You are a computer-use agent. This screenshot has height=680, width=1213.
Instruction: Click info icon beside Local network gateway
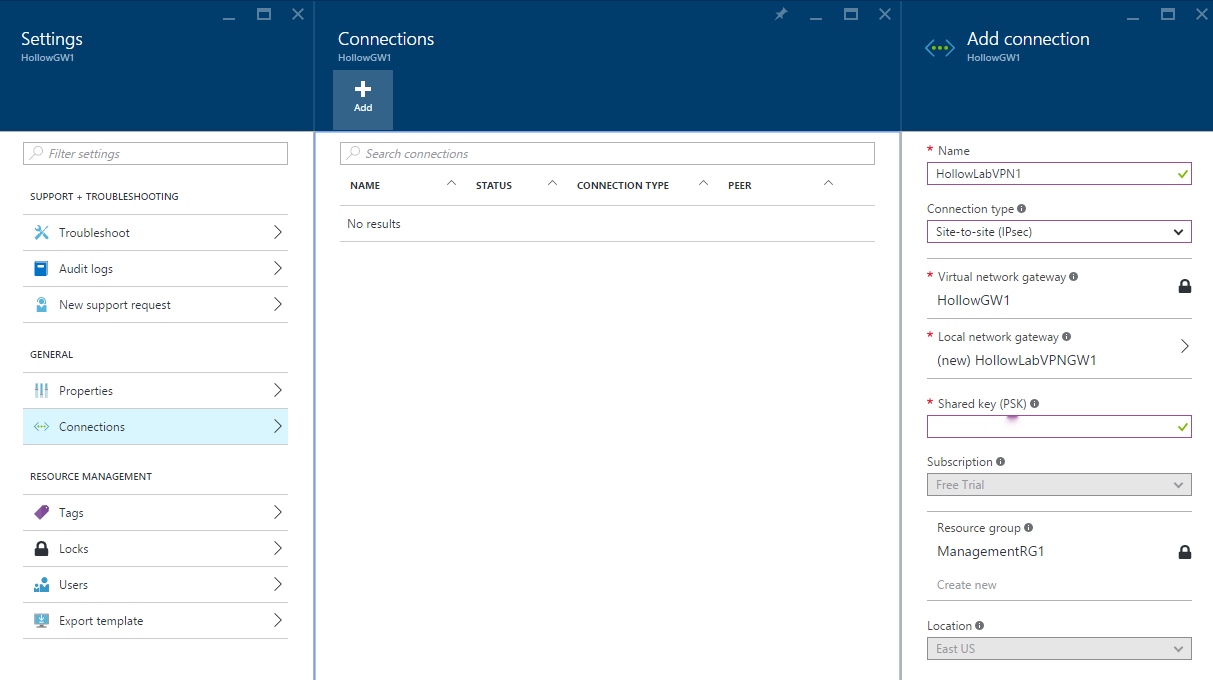1066,337
